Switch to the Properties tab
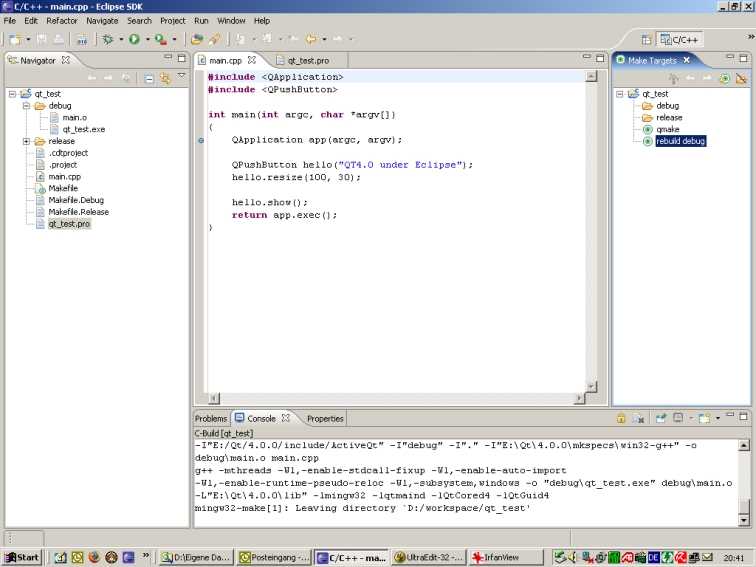This screenshot has width=756, height=567. coord(325,418)
